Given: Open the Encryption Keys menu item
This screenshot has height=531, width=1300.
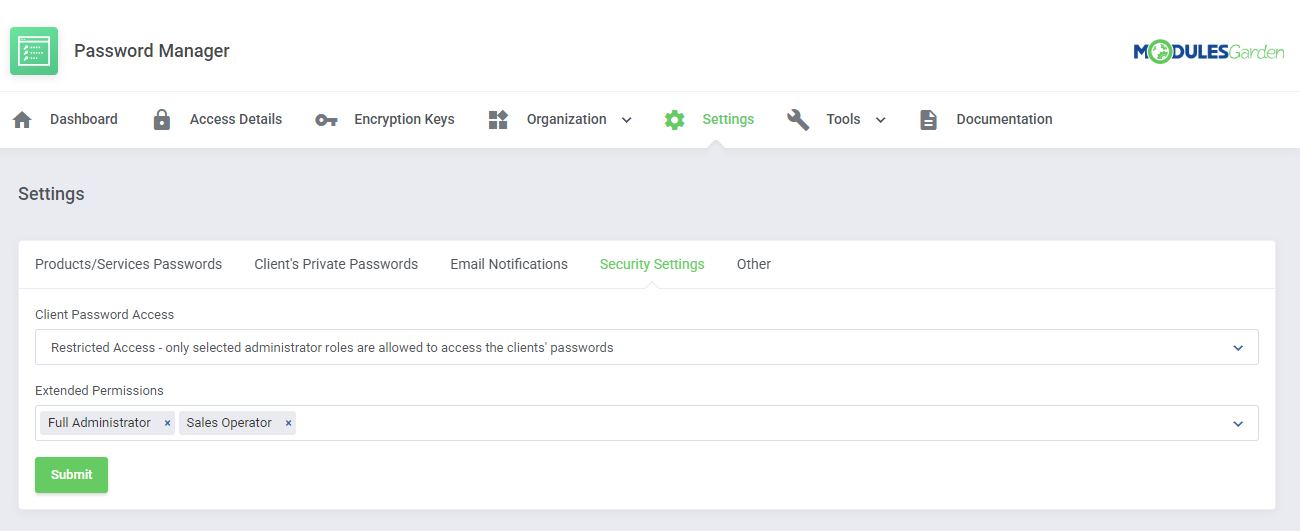Looking at the screenshot, I should point(404,119).
